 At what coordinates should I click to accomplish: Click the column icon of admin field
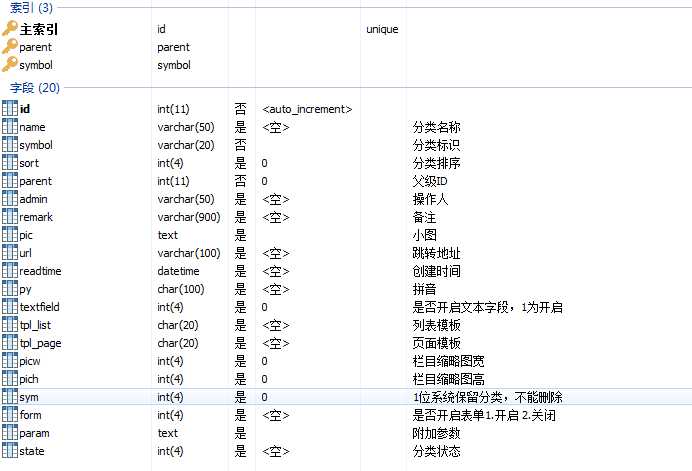[10, 199]
